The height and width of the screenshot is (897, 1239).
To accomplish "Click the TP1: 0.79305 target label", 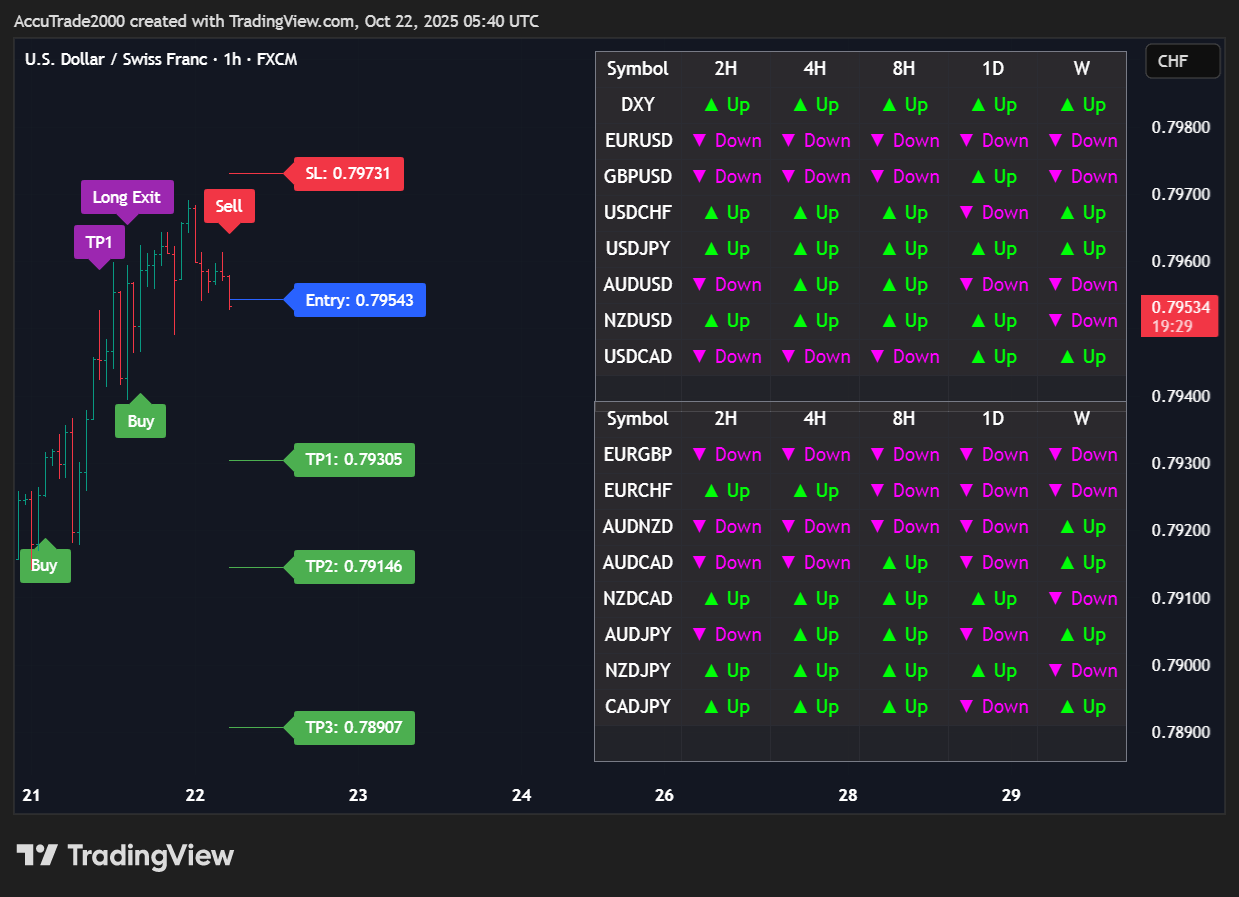I will [x=353, y=460].
